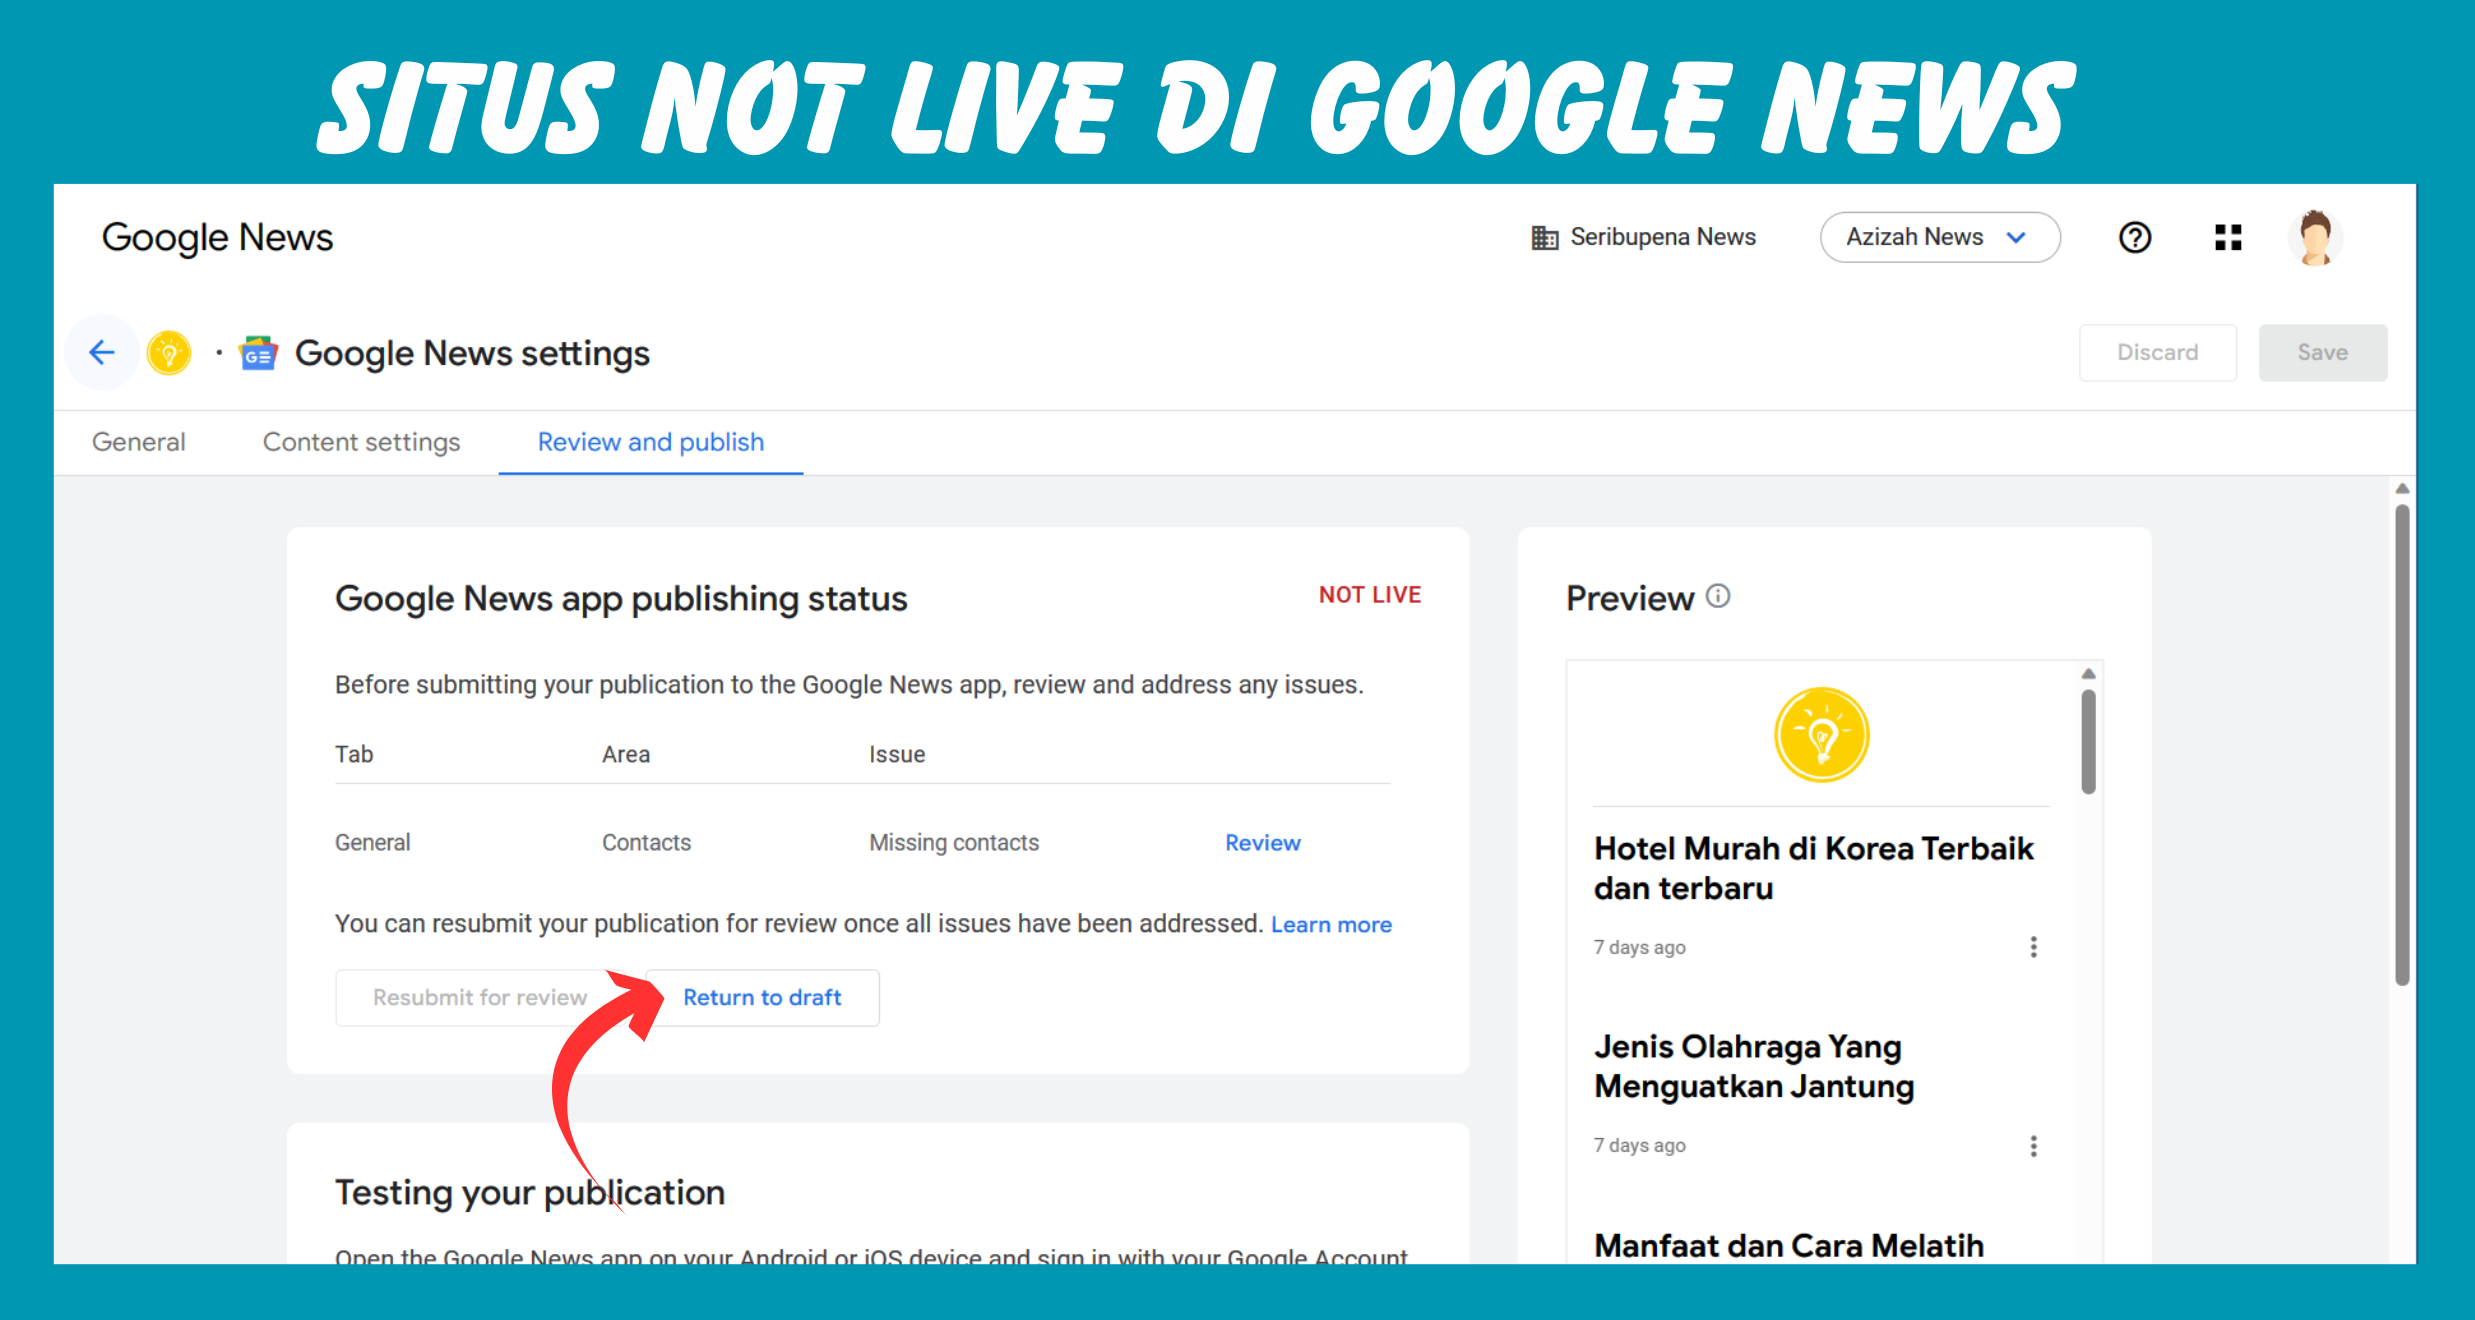
Task: Click the General cell in issues table
Action: pyautogui.click(x=372, y=843)
